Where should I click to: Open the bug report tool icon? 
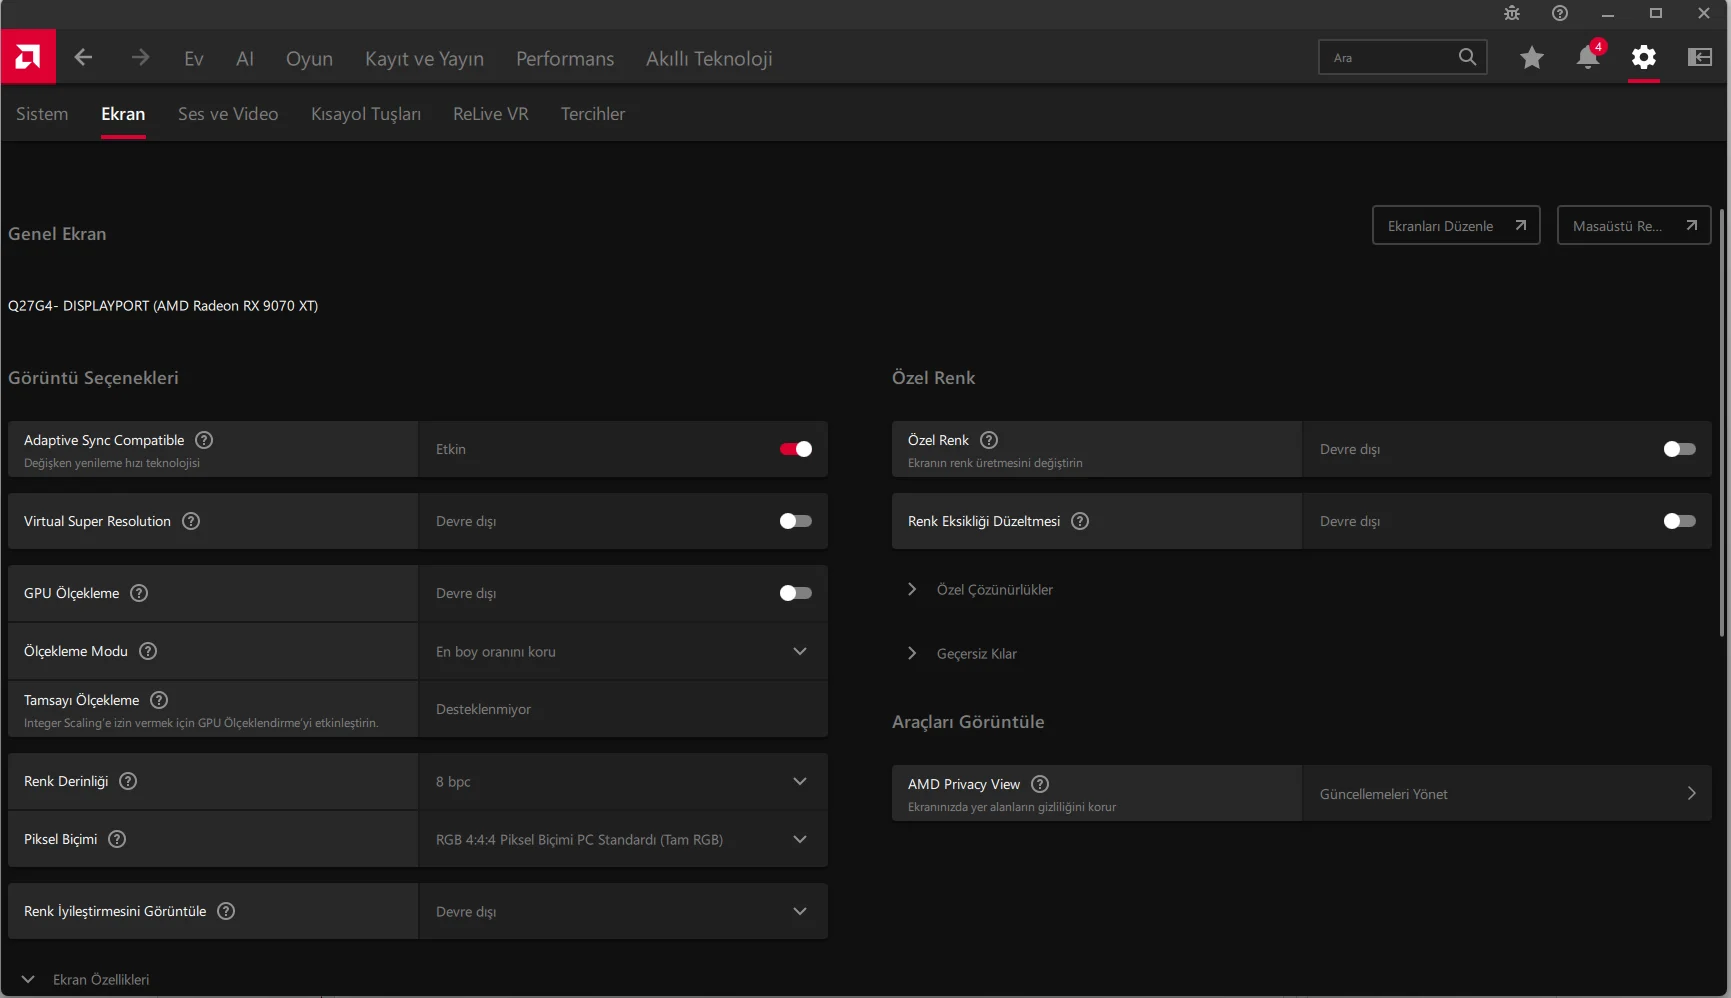point(1512,13)
